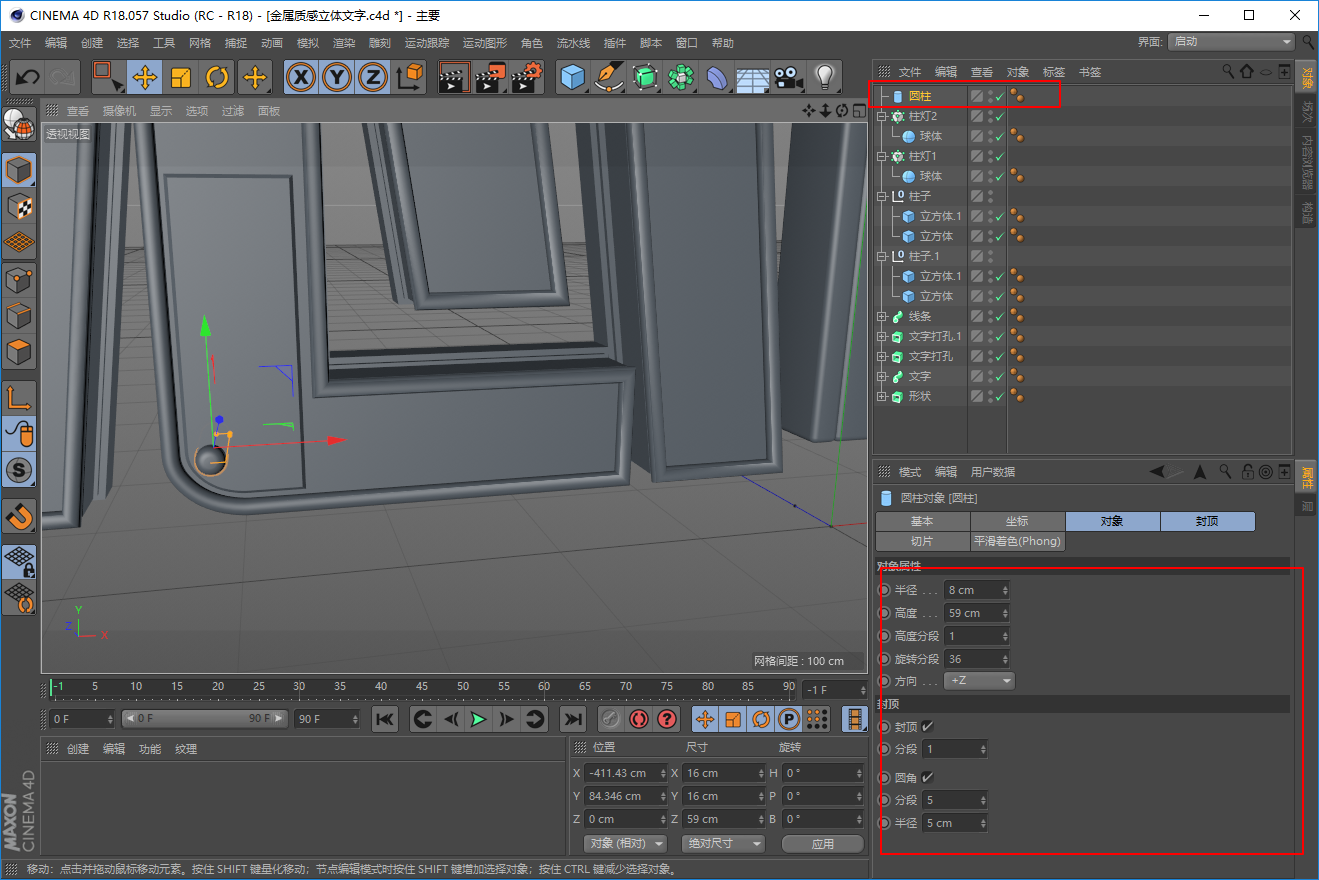Viewport: 1319px width, 880px height.
Task: Toggle the green enable checkmark for 文字
Action: point(999,376)
